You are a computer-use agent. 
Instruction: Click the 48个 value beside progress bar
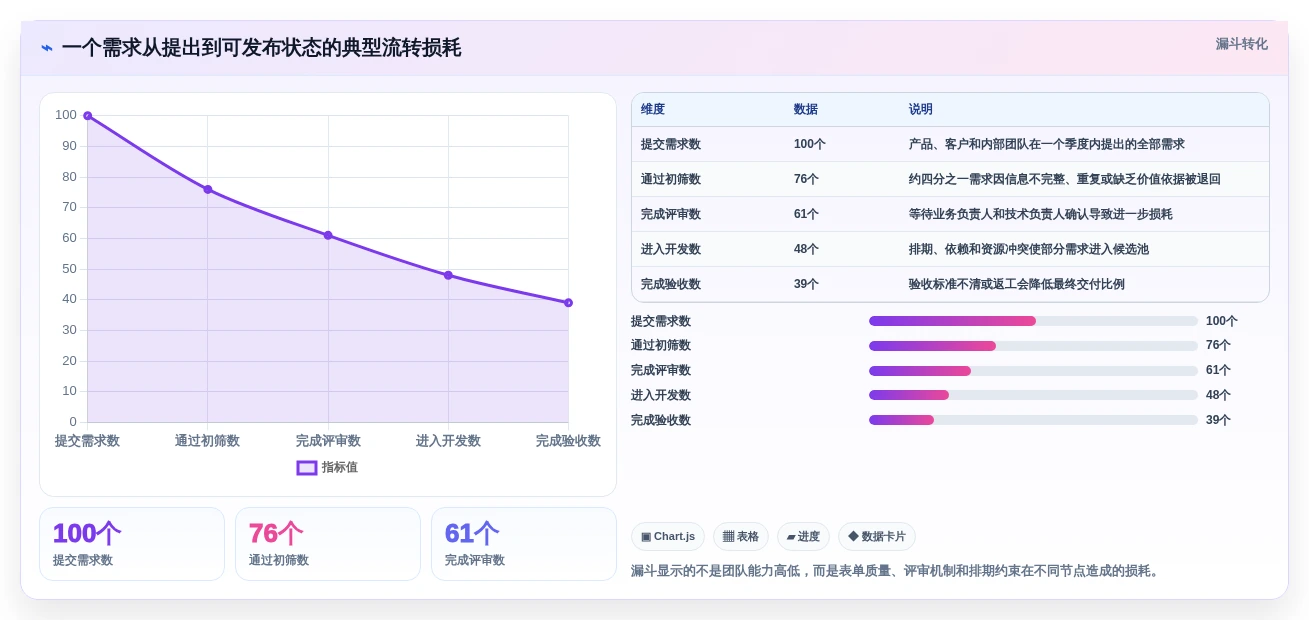click(x=1218, y=395)
